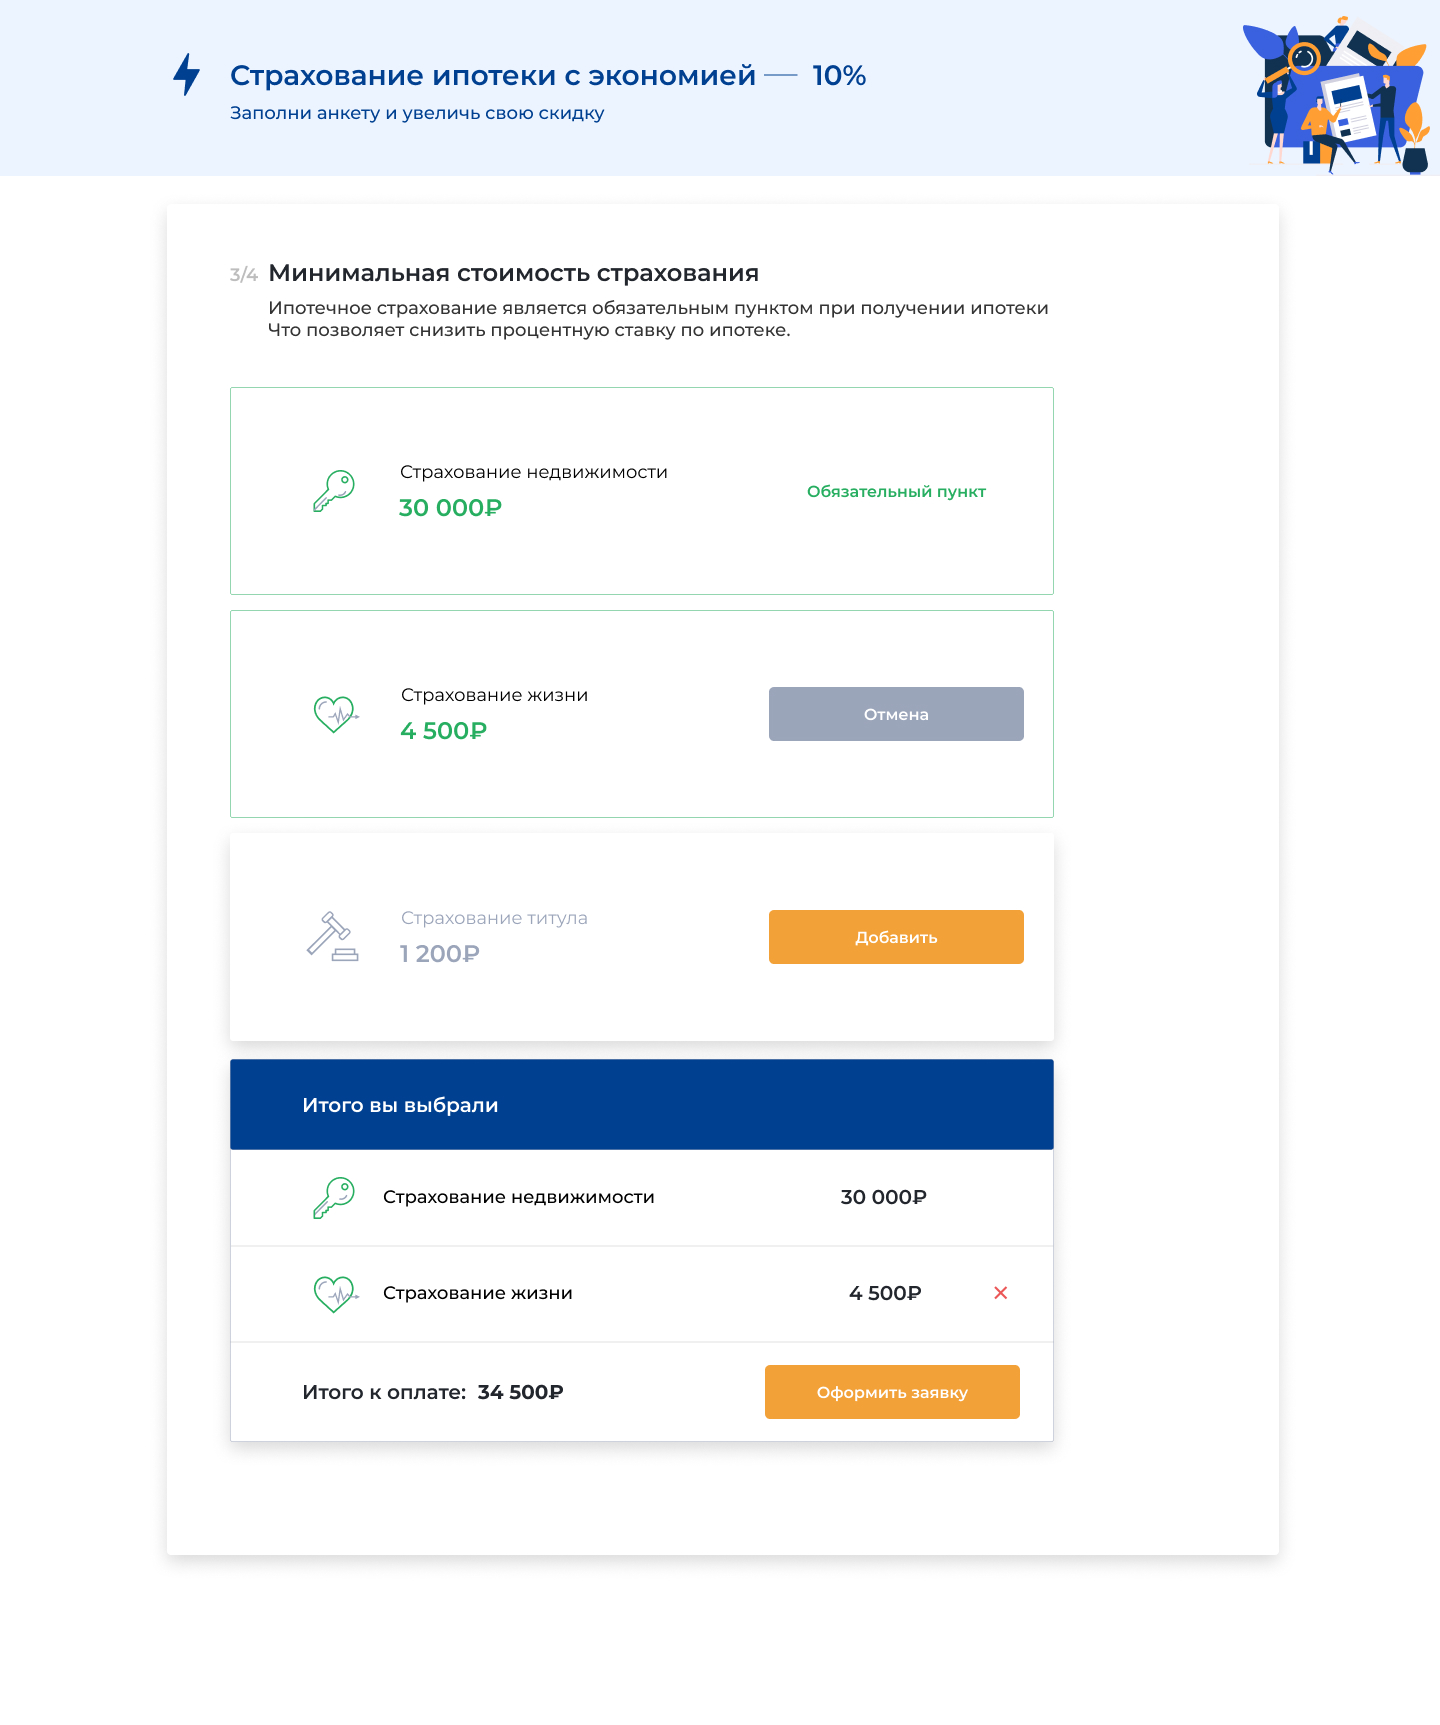Click the lightning bolt icon in header
1440x1725 pixels.
click(x=187, y=75)
